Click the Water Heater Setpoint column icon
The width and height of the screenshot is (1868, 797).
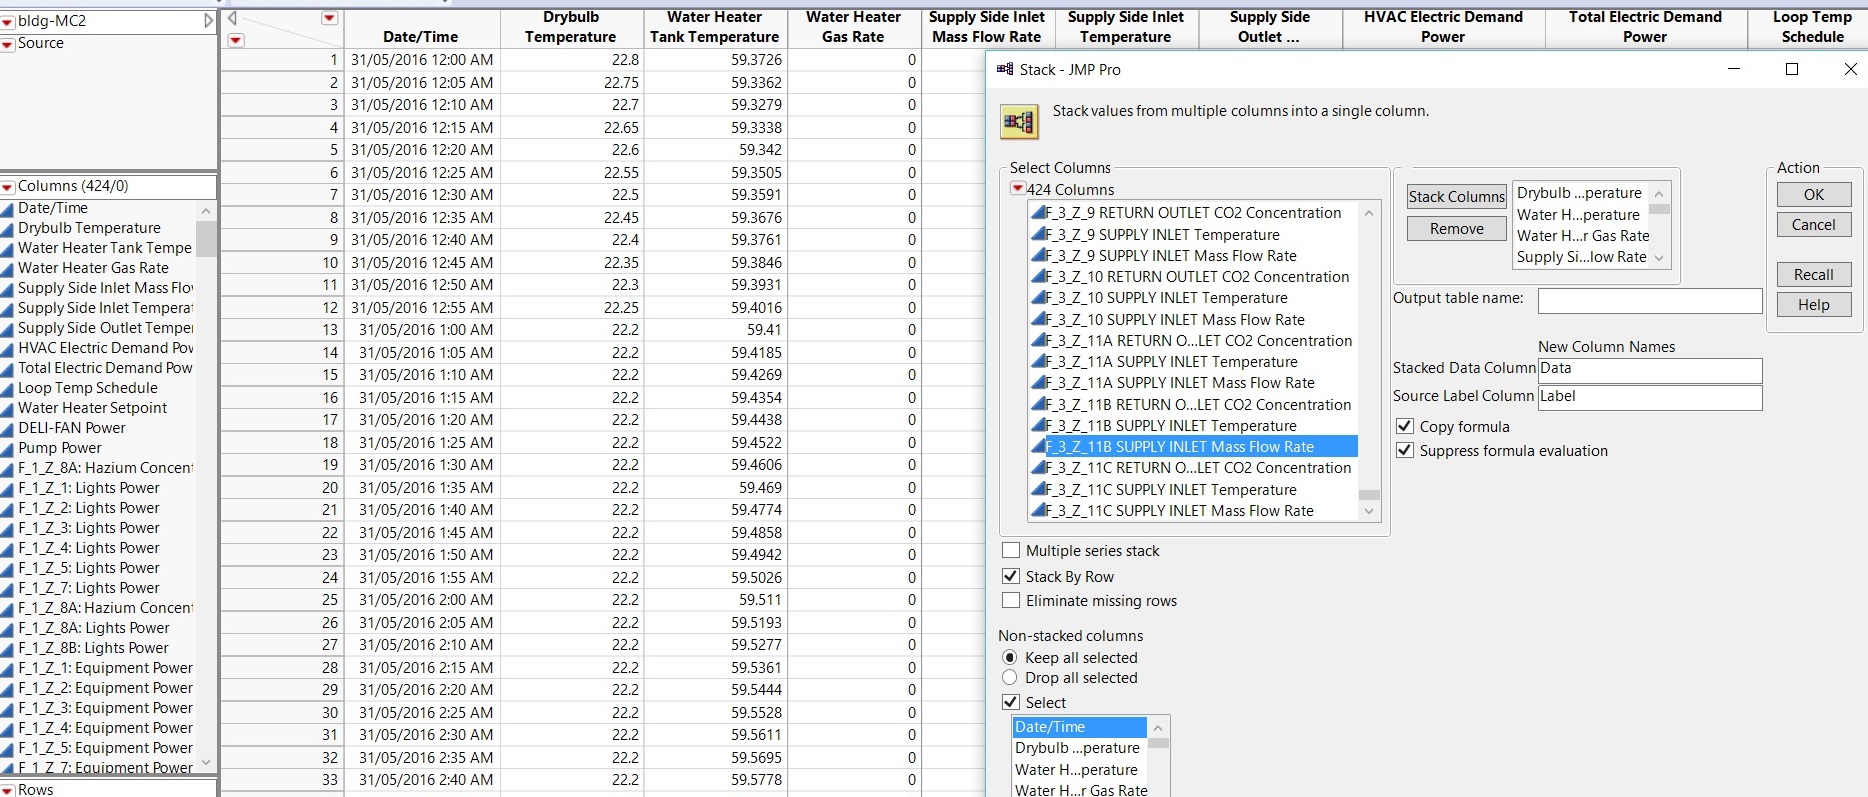point(8,408)
